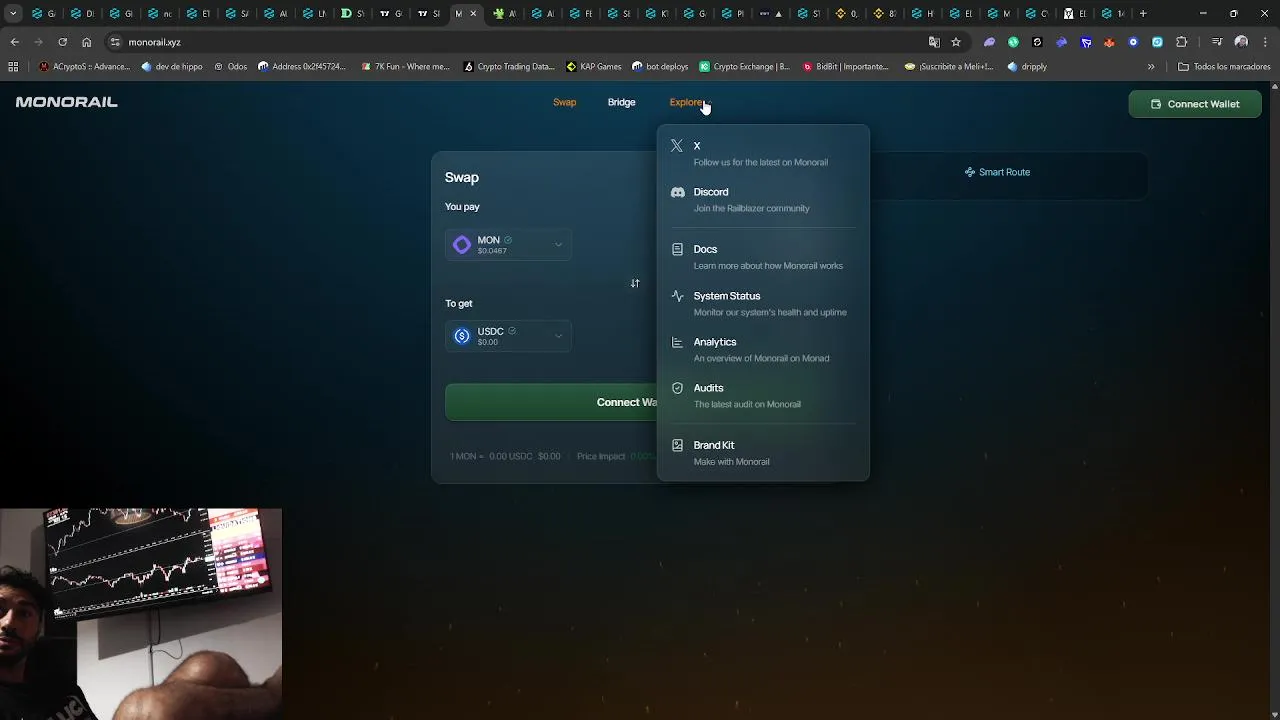Image resolution: width=1280 pixels, height=720 pixels.
Task: Open a new tab with plus button
Action: click(x=1143, y=13)
